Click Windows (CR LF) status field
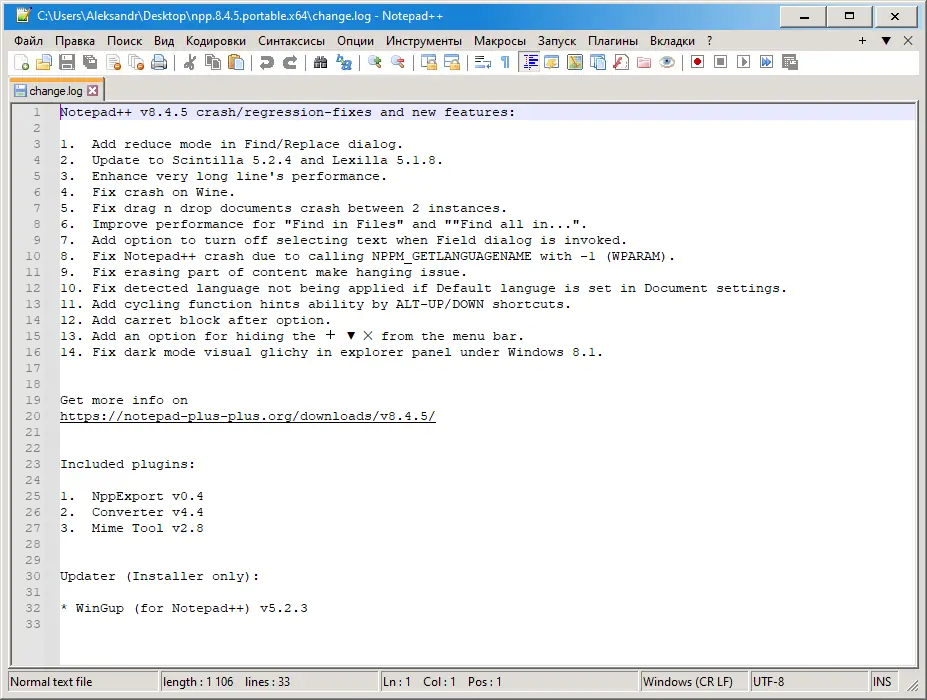 click(693, 682)
